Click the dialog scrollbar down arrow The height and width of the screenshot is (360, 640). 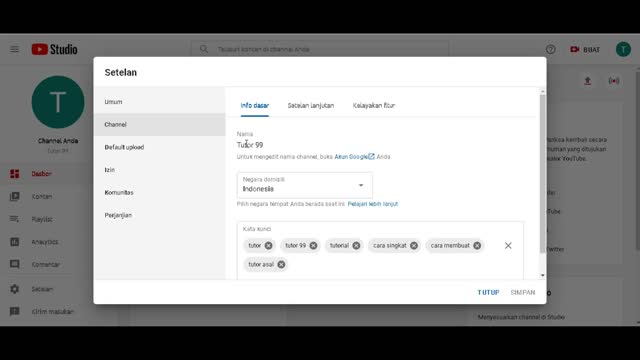pyautogui.click(x=542, y=276)
